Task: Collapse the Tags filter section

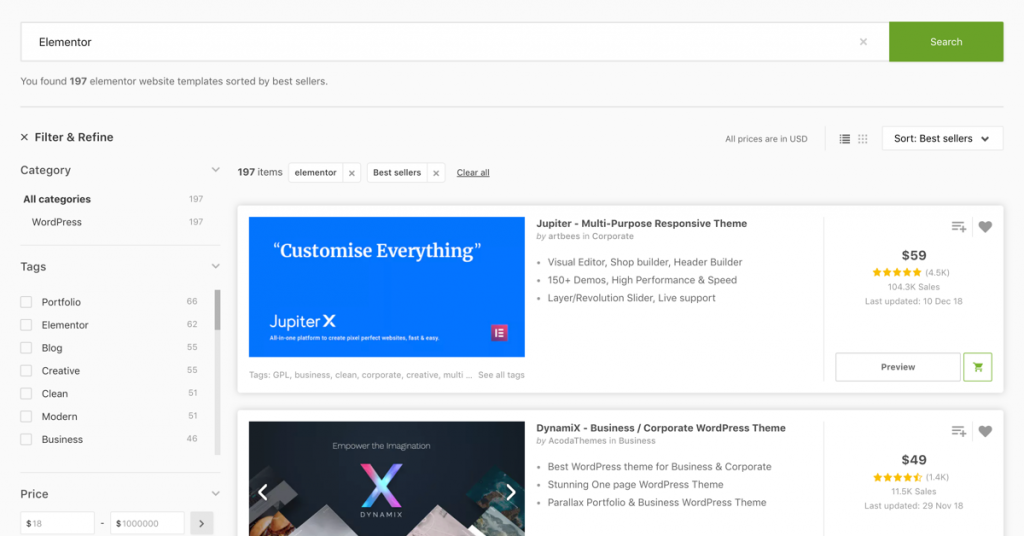Action: click(215, 267)
